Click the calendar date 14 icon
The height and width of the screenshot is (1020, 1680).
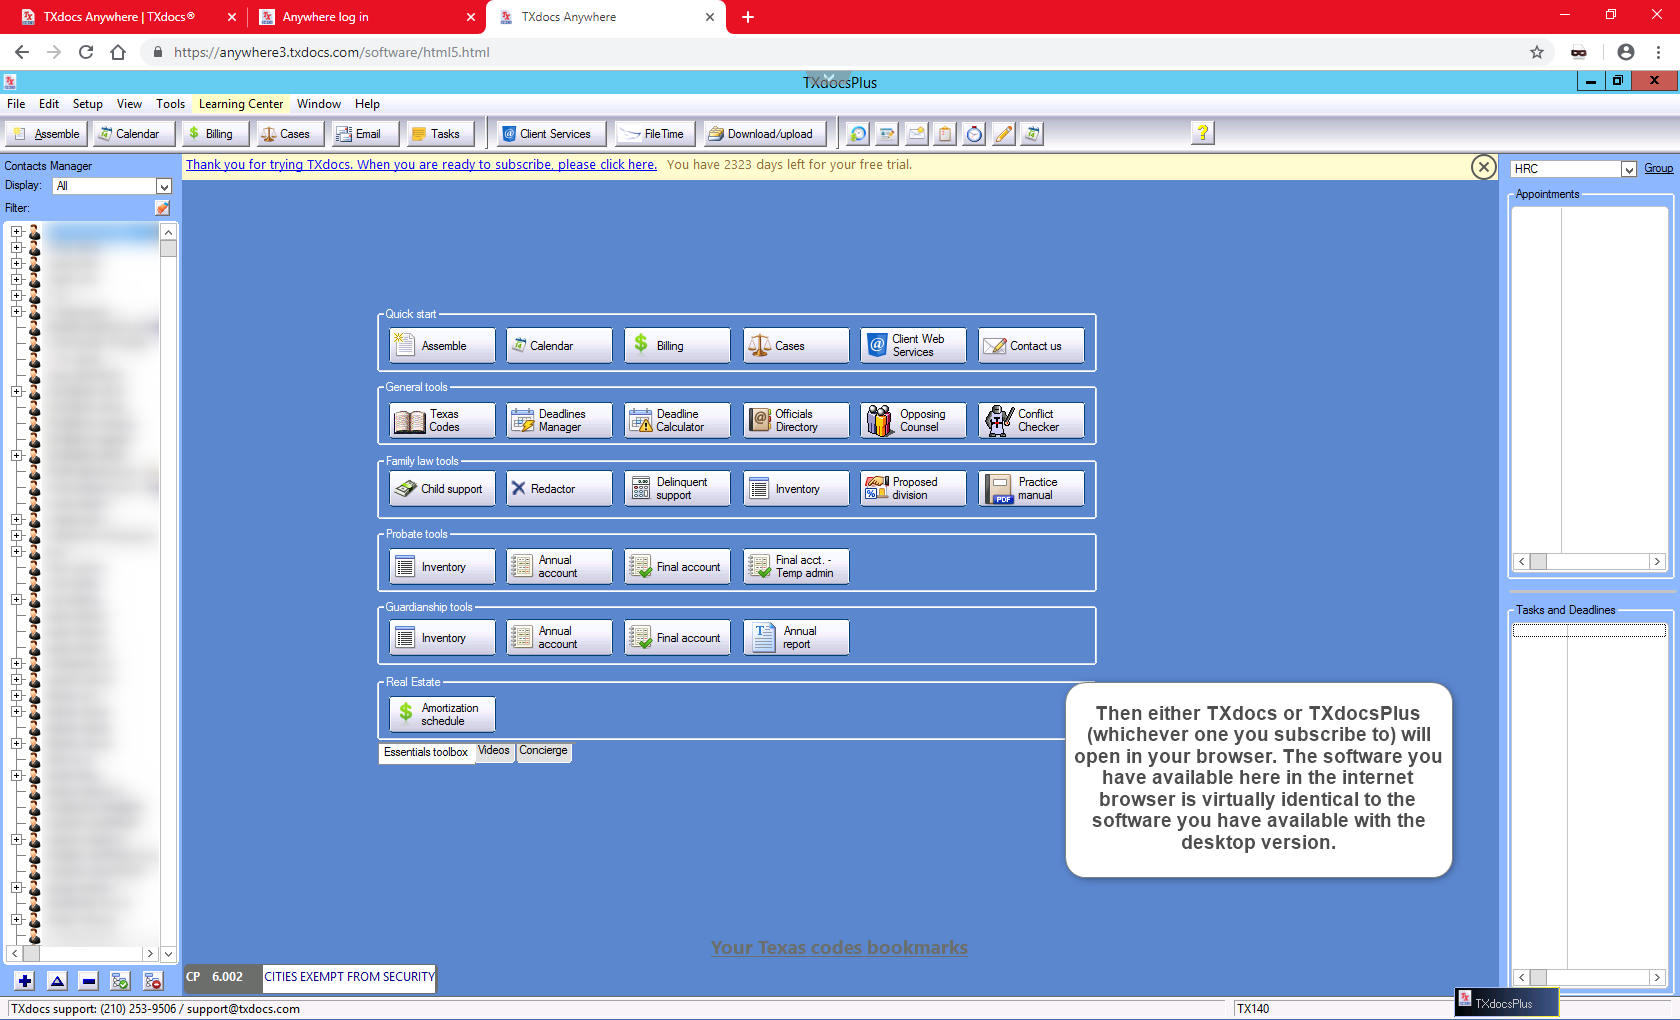tap(1032, 133)
